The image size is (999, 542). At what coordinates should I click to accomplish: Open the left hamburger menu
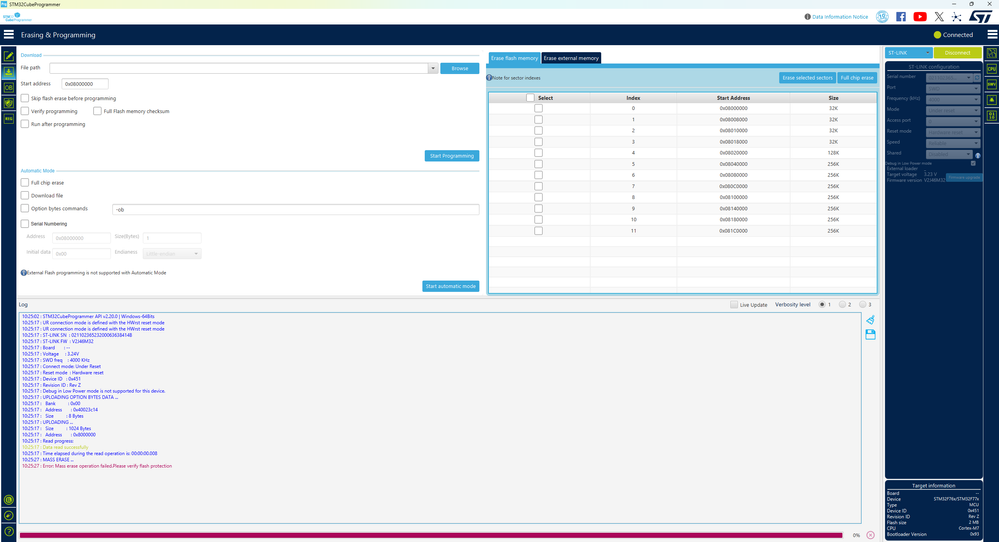click(x=9, y=34)
